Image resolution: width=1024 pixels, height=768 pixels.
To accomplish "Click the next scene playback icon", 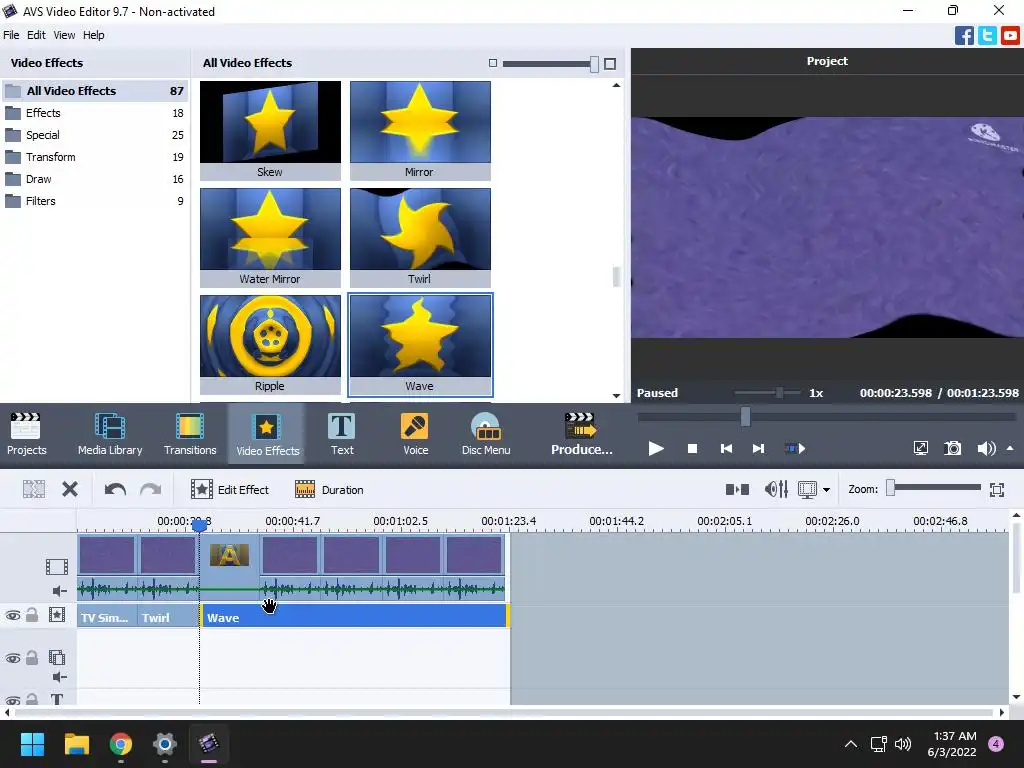I will (795, 449).
